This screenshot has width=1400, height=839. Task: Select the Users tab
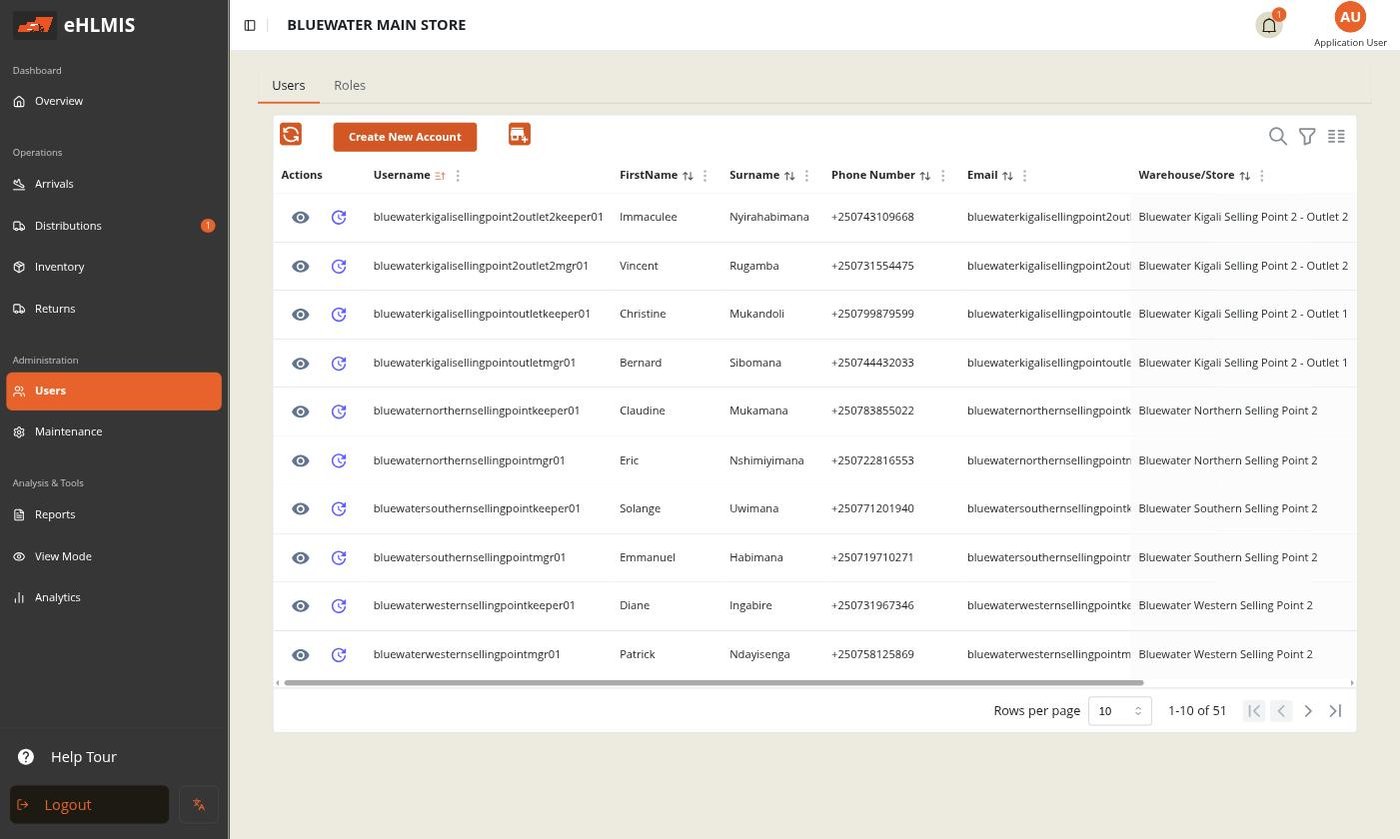(x=288, y=85)
